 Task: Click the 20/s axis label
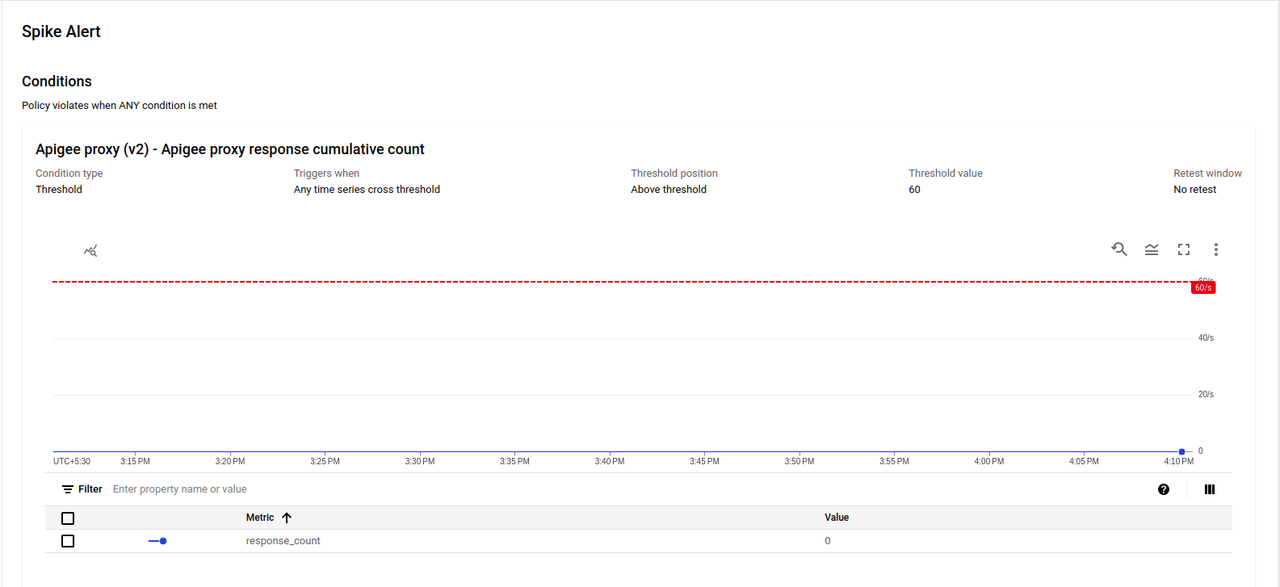(1206, 394)
